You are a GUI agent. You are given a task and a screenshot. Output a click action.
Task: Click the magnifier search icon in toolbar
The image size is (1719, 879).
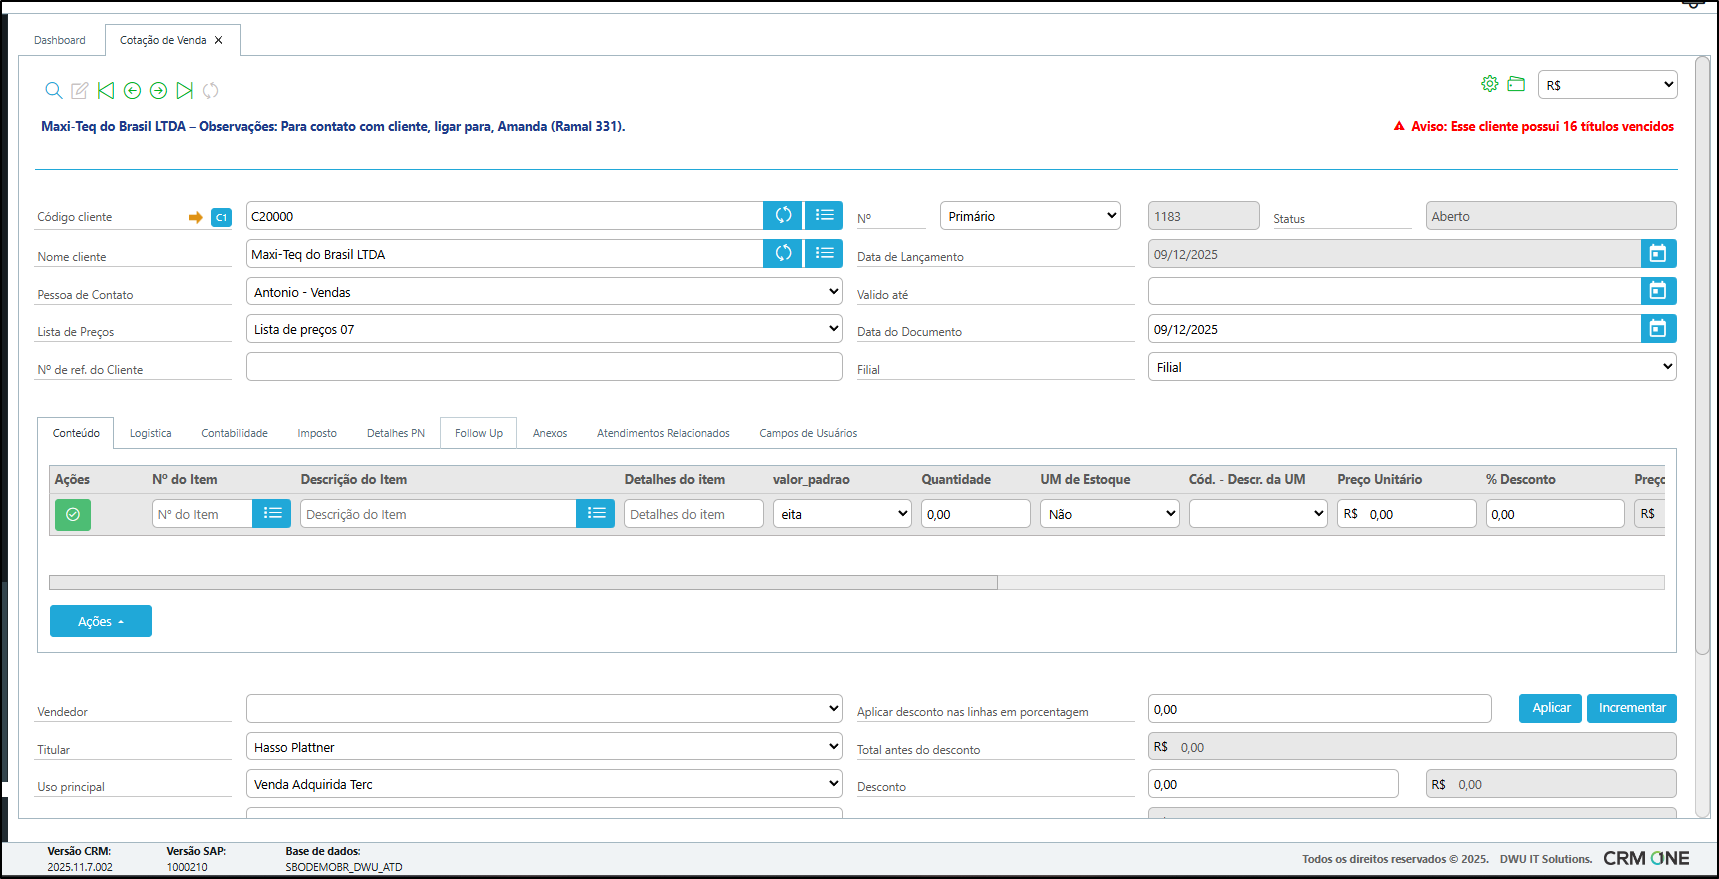[x=54, y=91]
